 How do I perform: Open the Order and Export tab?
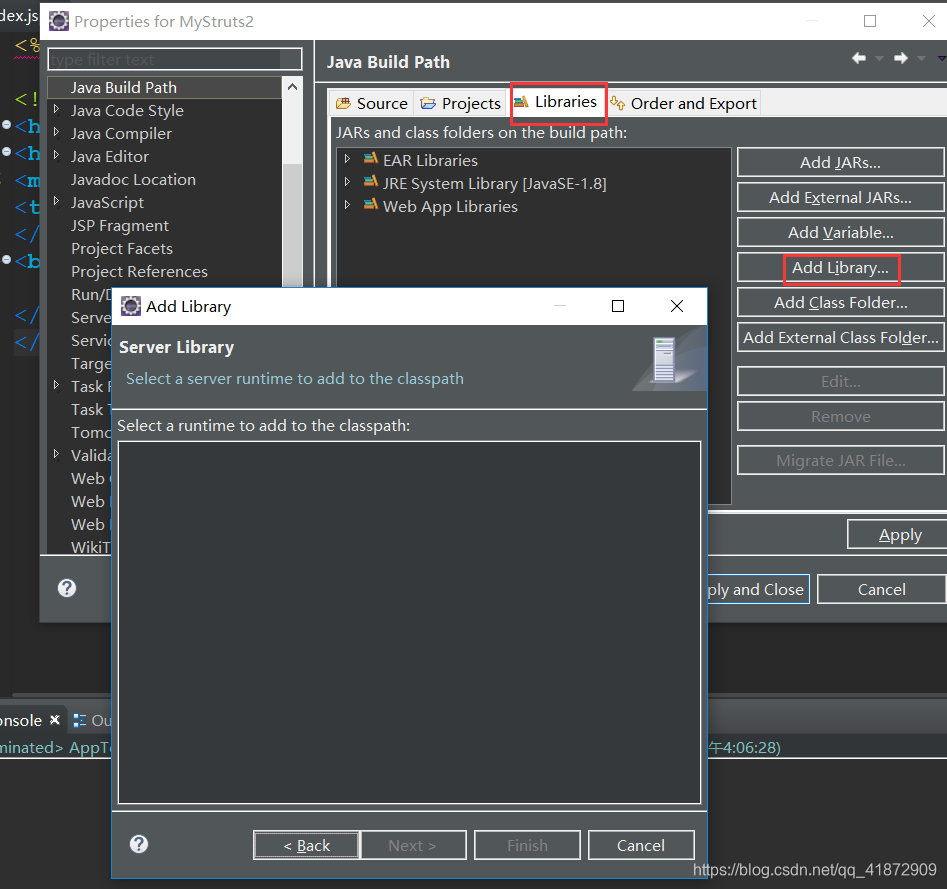tap(682, 103)
